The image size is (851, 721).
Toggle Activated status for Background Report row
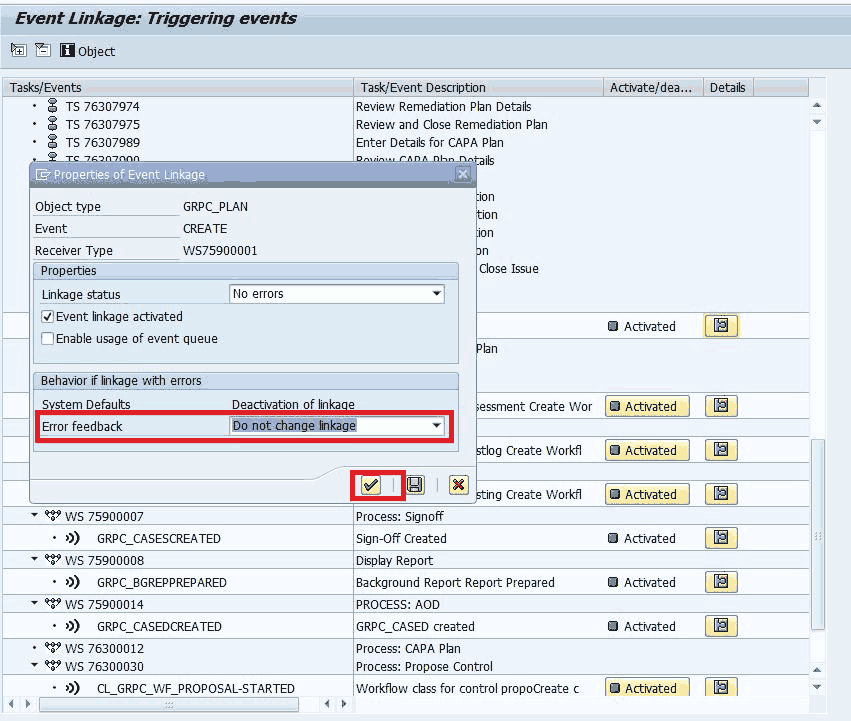642,583
